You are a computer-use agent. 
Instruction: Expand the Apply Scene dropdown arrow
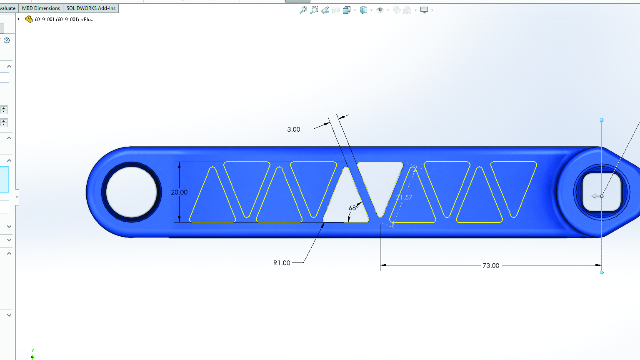point(415,10)
